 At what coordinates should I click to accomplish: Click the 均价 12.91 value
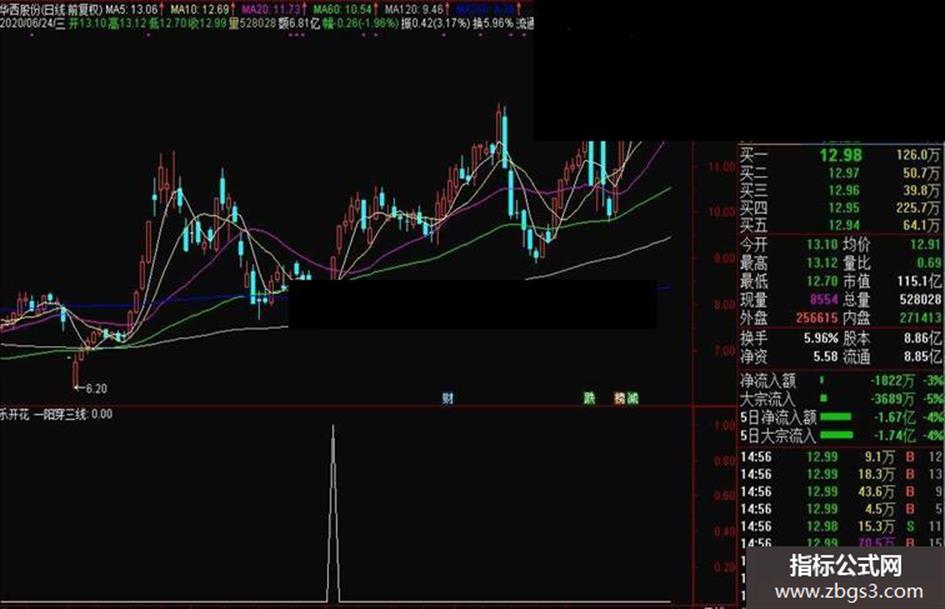tap(925, 245)
